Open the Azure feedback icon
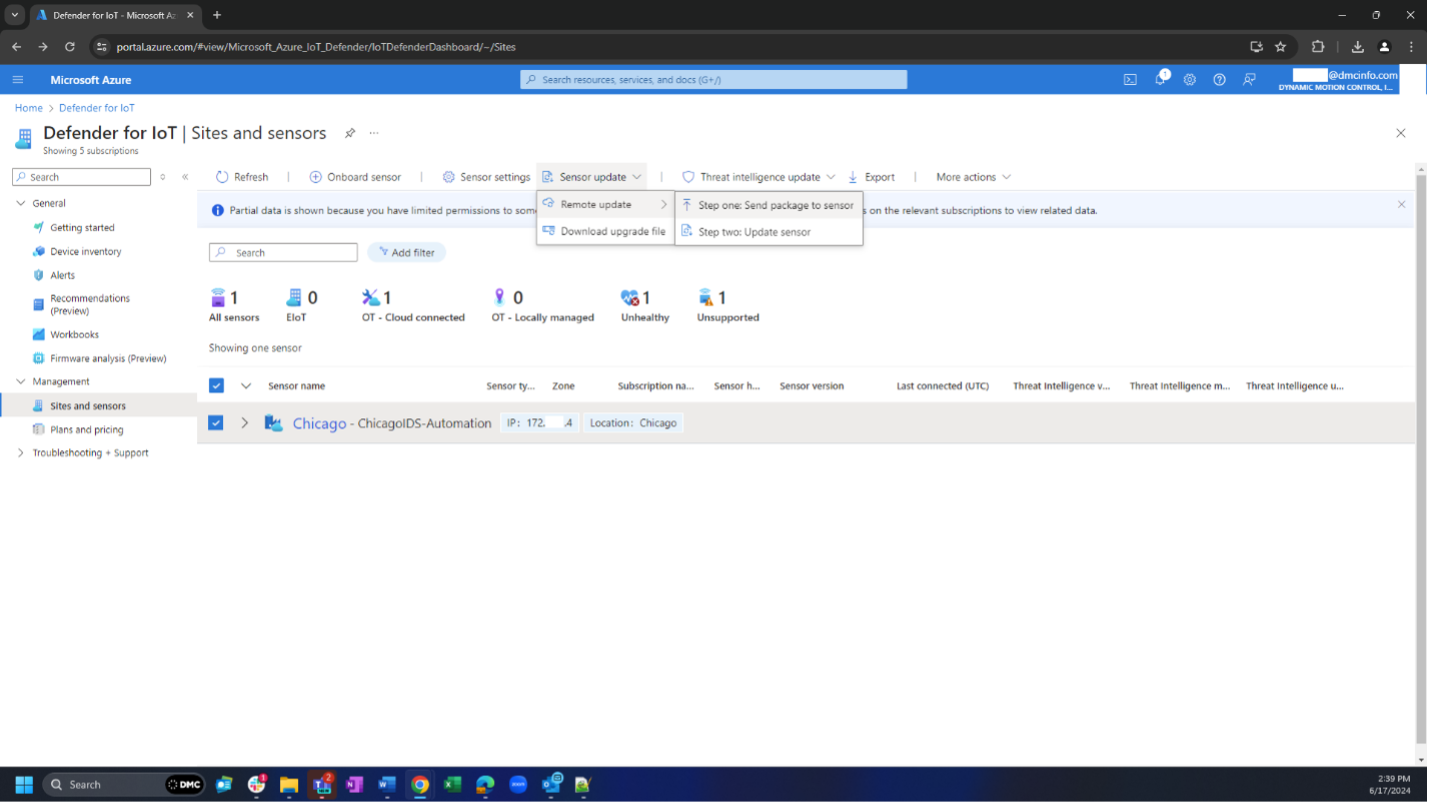The height and width of the screenshot is (806, 1430). pos(1249,80)
